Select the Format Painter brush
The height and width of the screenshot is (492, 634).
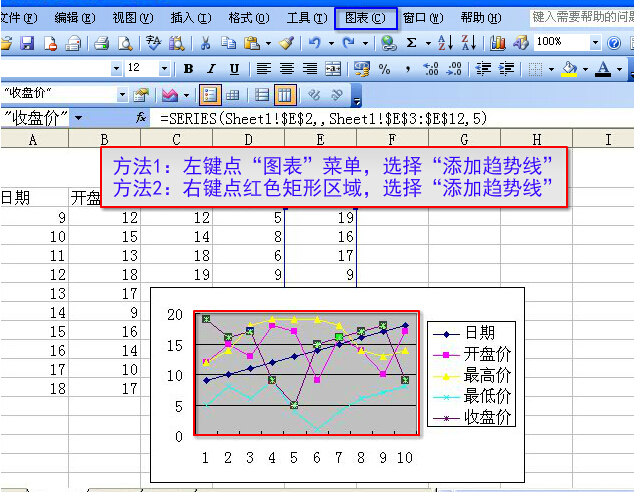[x=287, y=43]
